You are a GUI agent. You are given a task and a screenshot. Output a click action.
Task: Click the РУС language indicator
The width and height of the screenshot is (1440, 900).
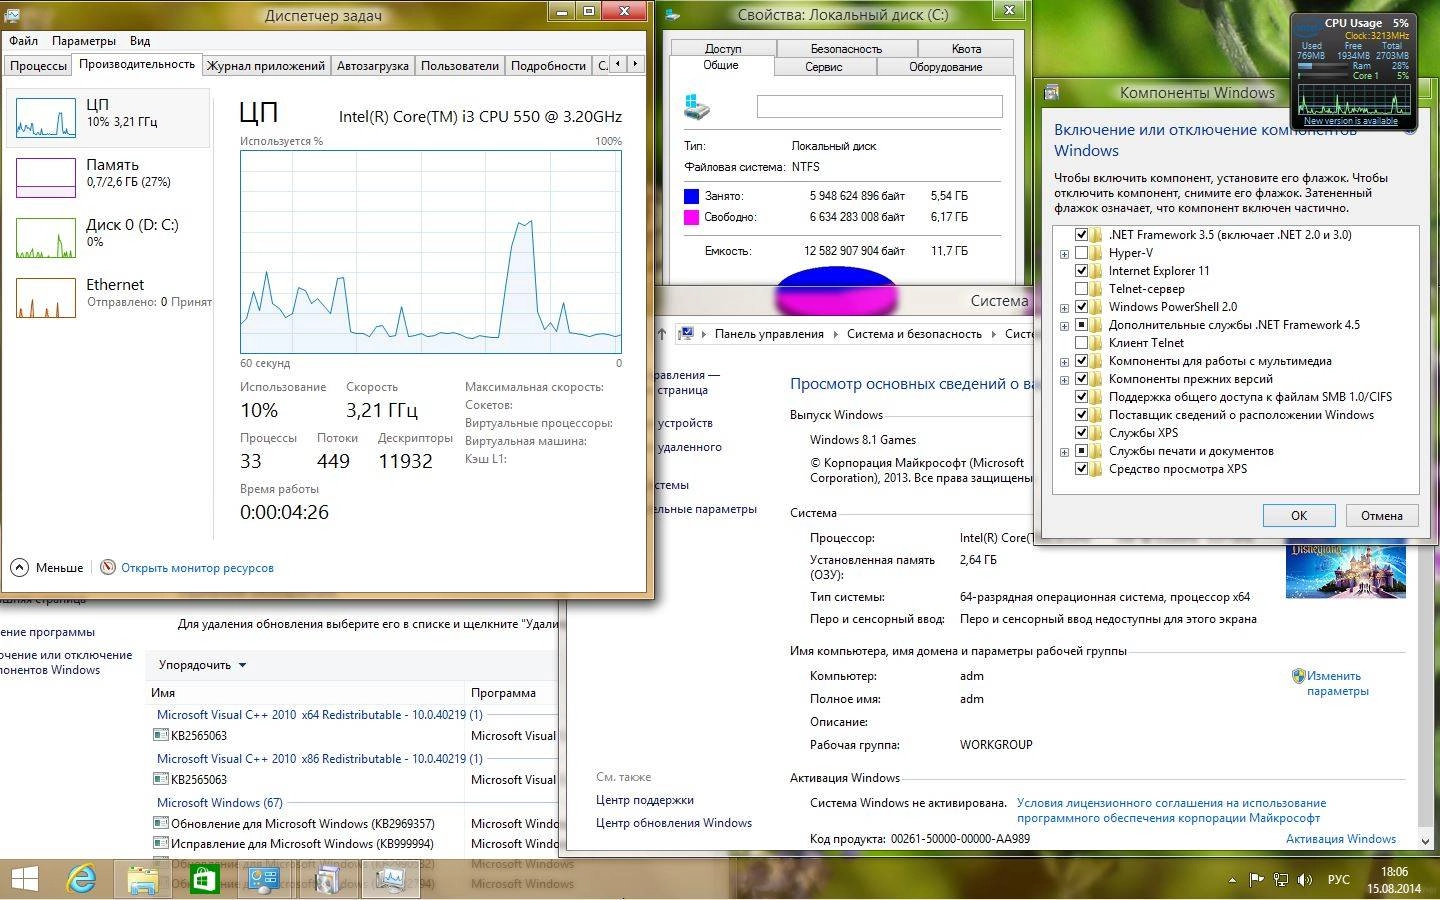coord(1338,880)
